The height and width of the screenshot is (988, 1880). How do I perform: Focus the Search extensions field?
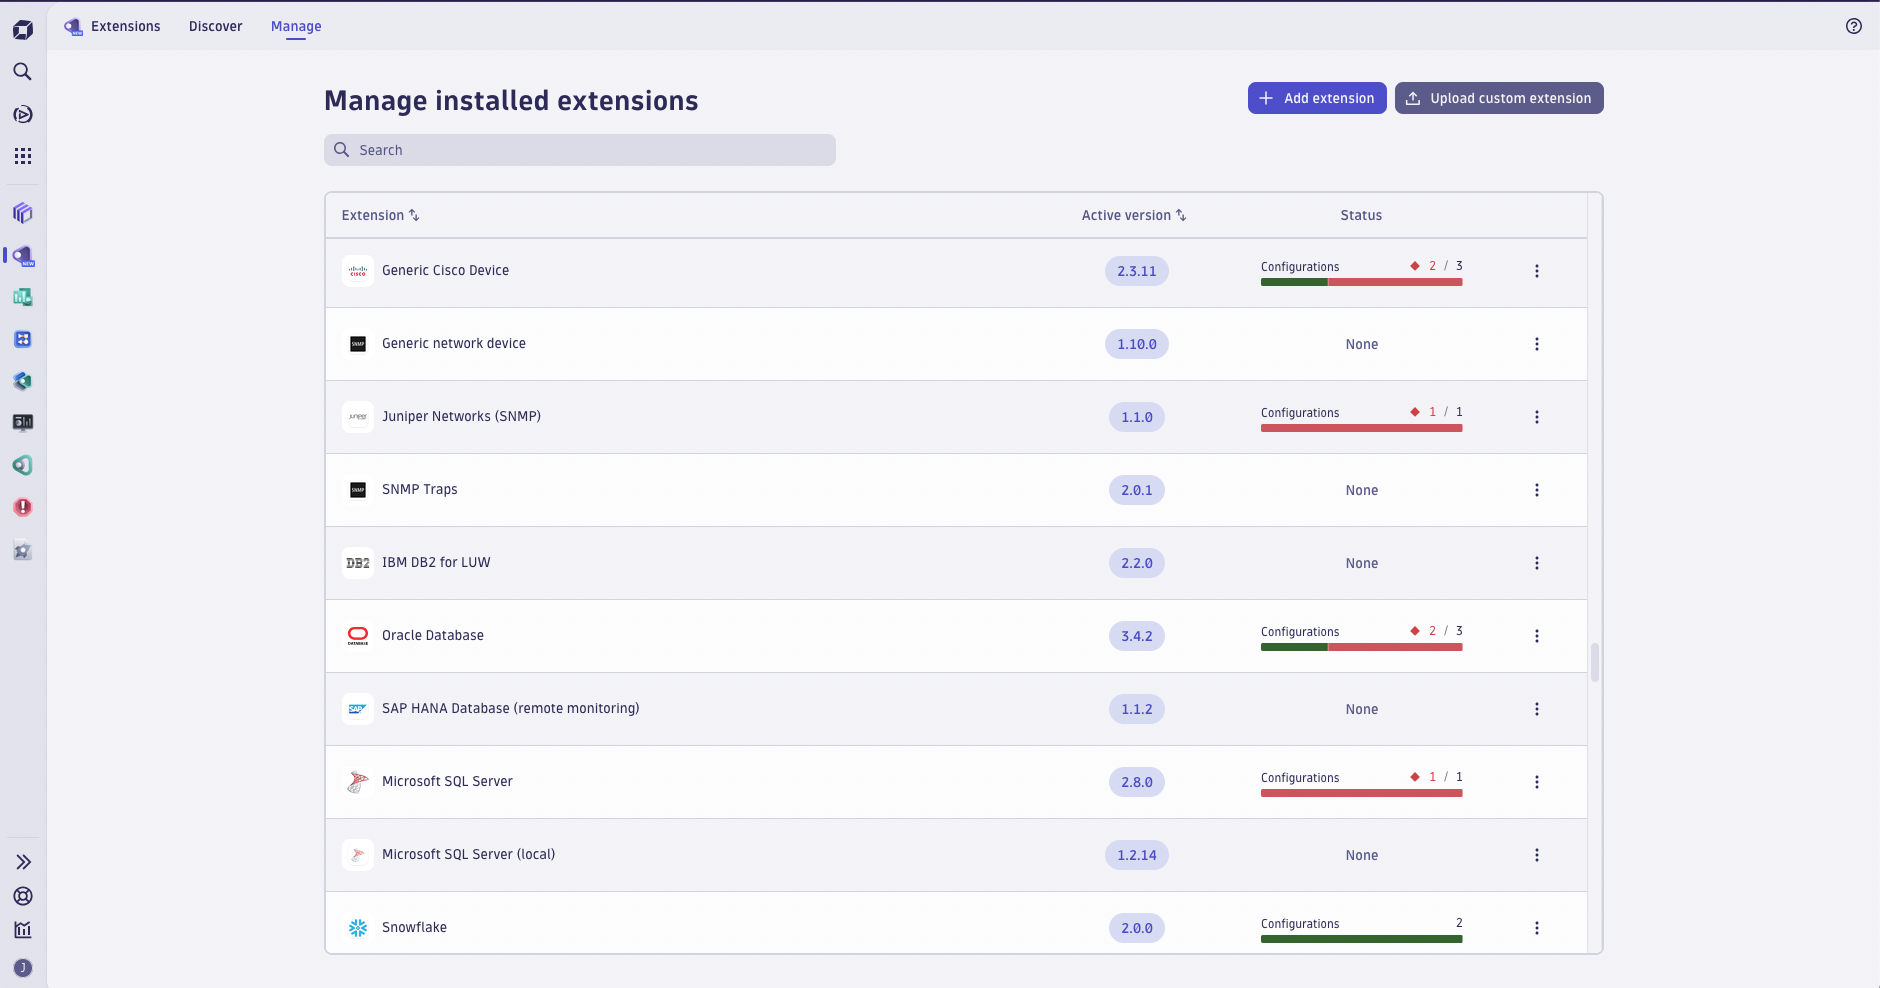coord(580,150)
